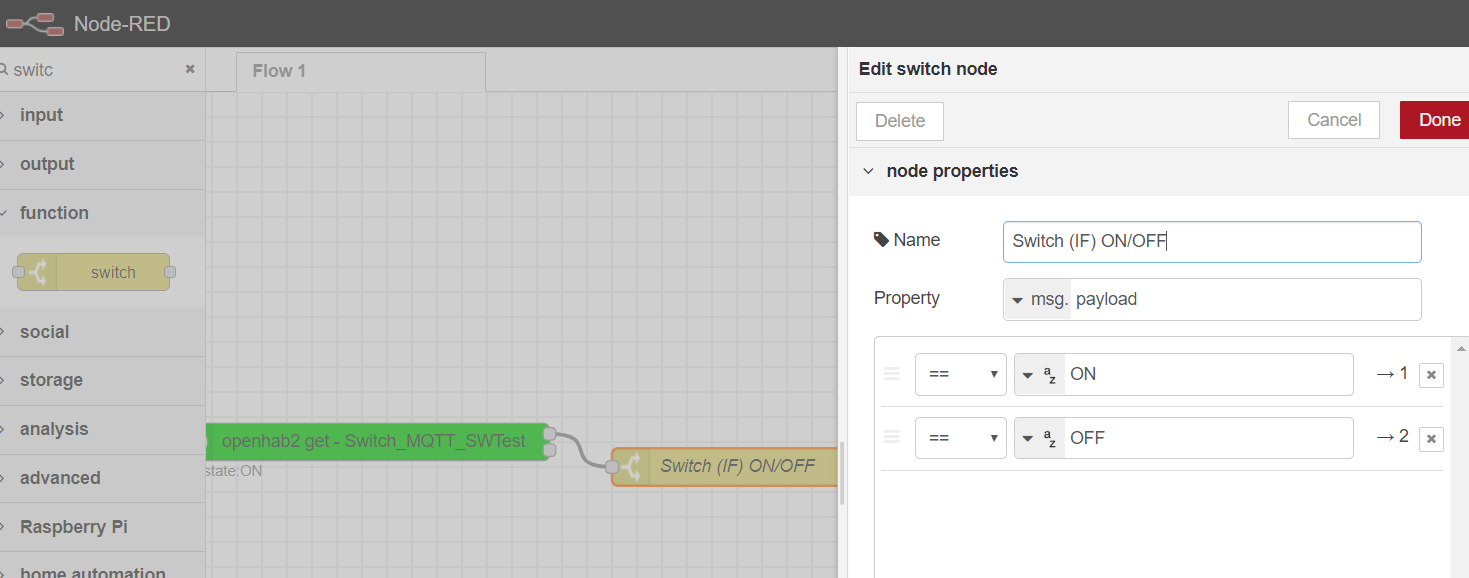The height and width of the screenshot is (578, 1469).
Task: Grab the drag handle of the ON rule
Action: click(892, 374)
